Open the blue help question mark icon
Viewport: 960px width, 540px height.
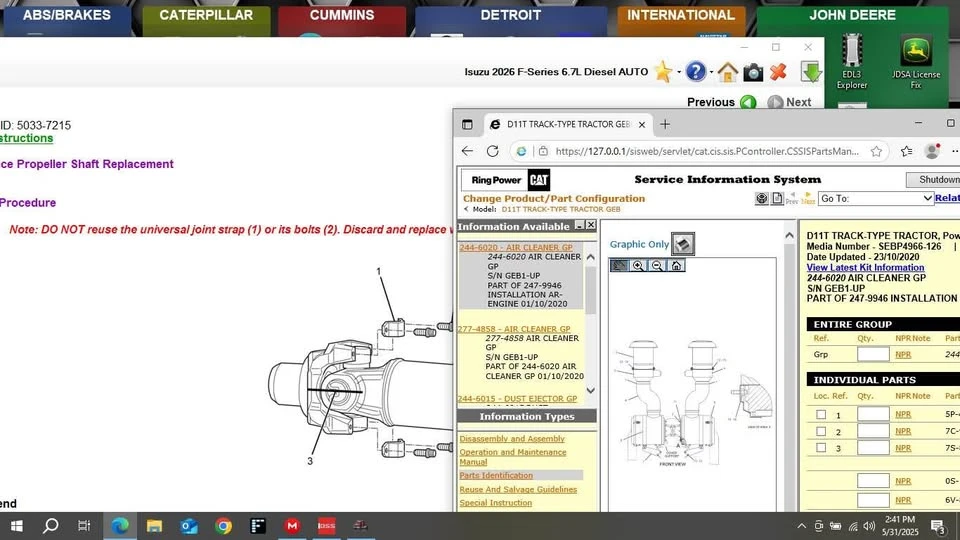point(696,72)
